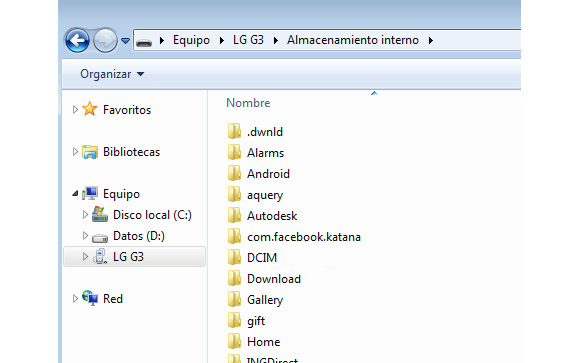This screenshot has height=363, width=580.
Task: Expand the LG G3 device node
Action: (85, 256)
